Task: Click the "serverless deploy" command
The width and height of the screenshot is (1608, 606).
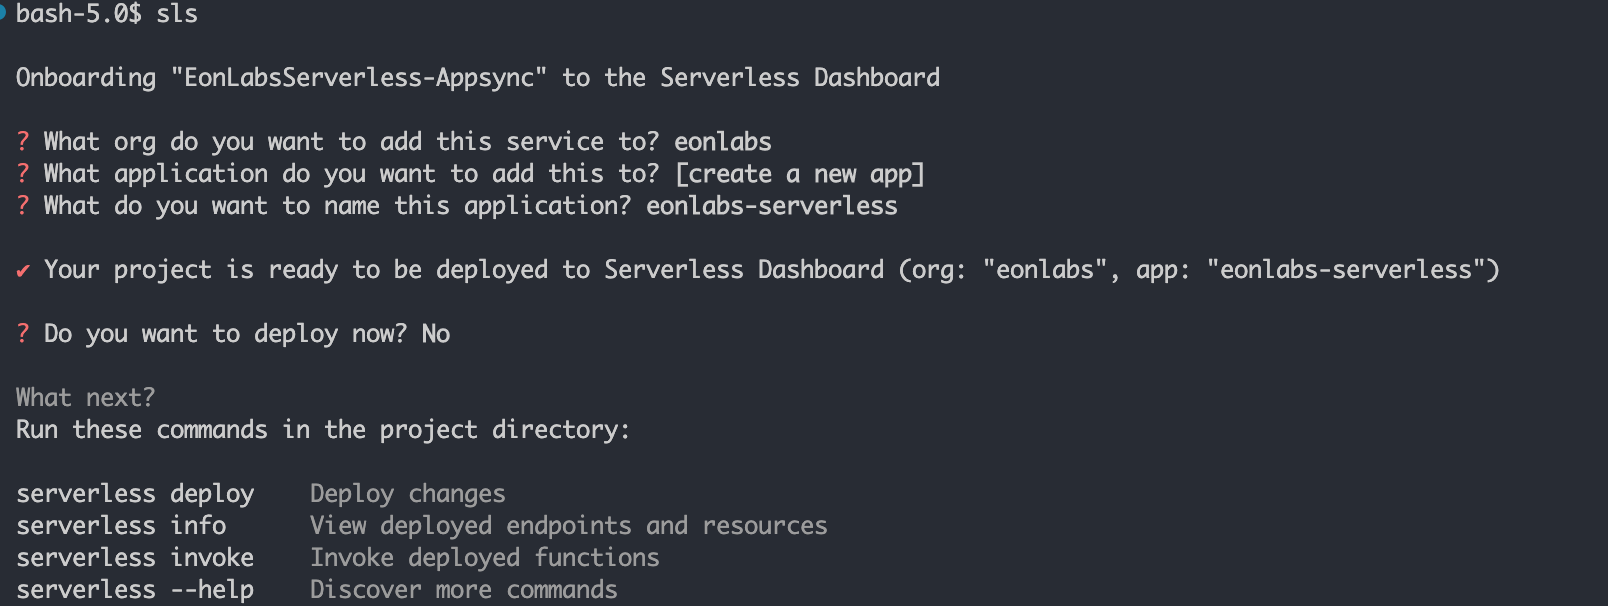Action: click(135, 494)
